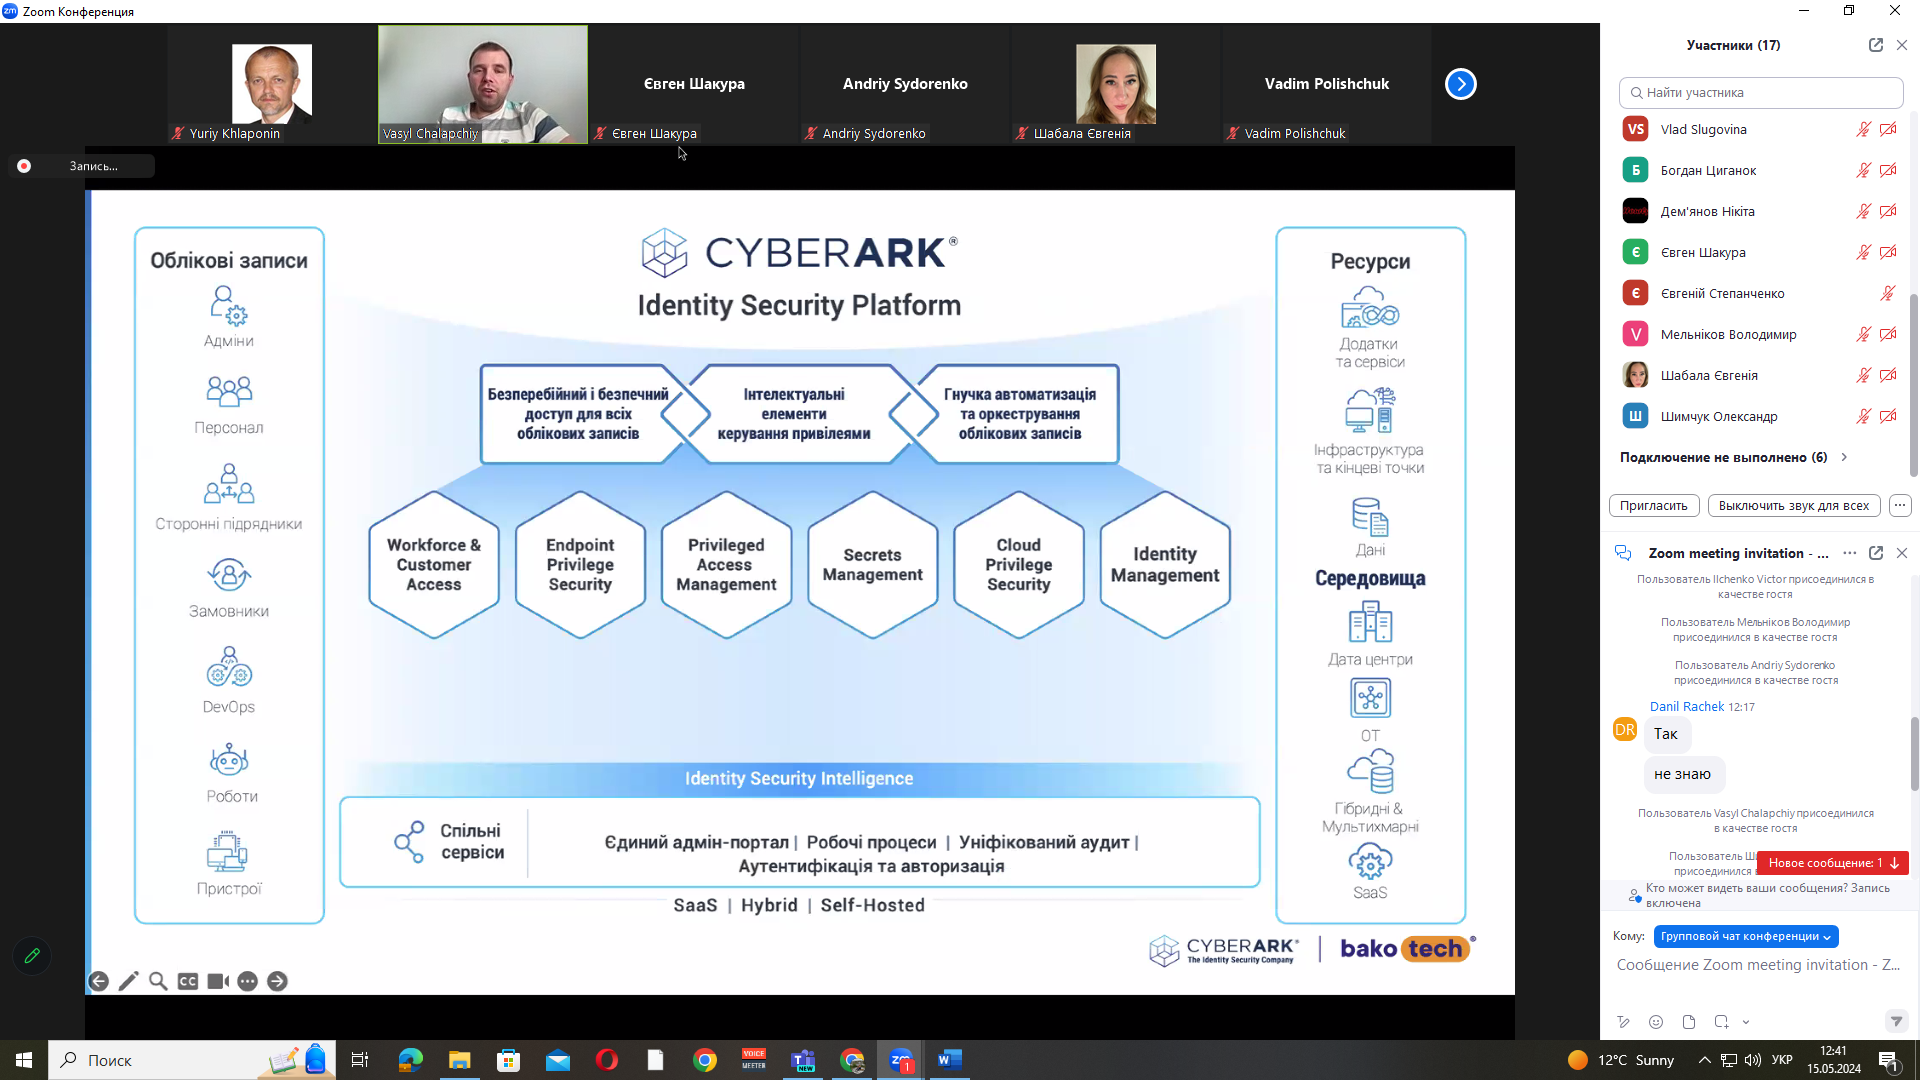Unmute Євгеній Степанченко's microphone
The image size is (1920, 1080).
coord(1888,293)
